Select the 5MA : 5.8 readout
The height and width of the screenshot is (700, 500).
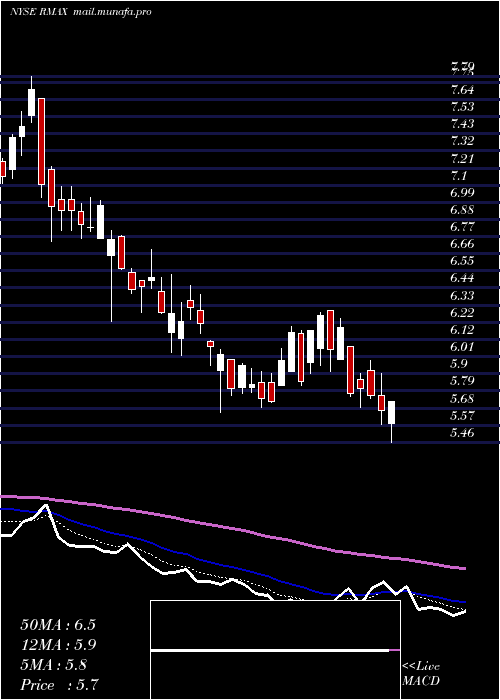pos(54,665)
